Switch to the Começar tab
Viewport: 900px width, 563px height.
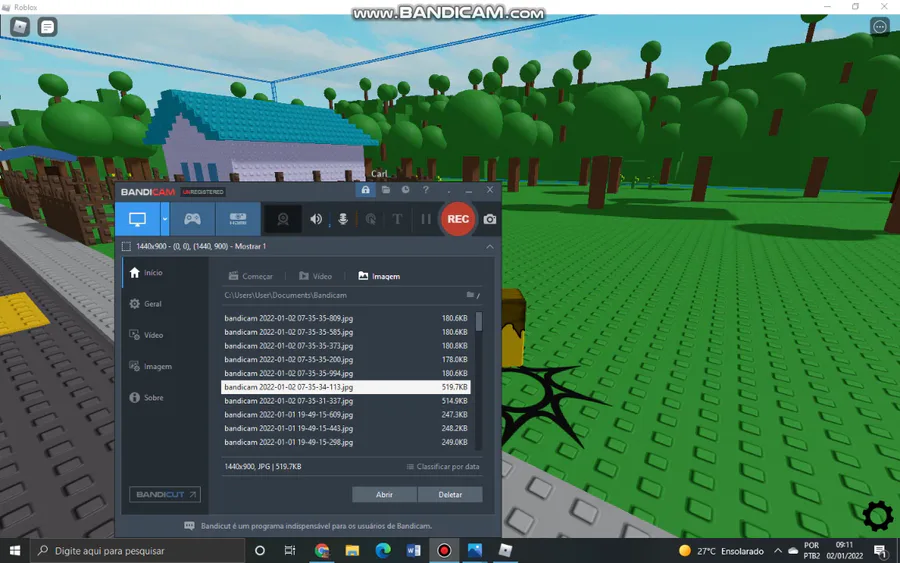pos(251,276)
